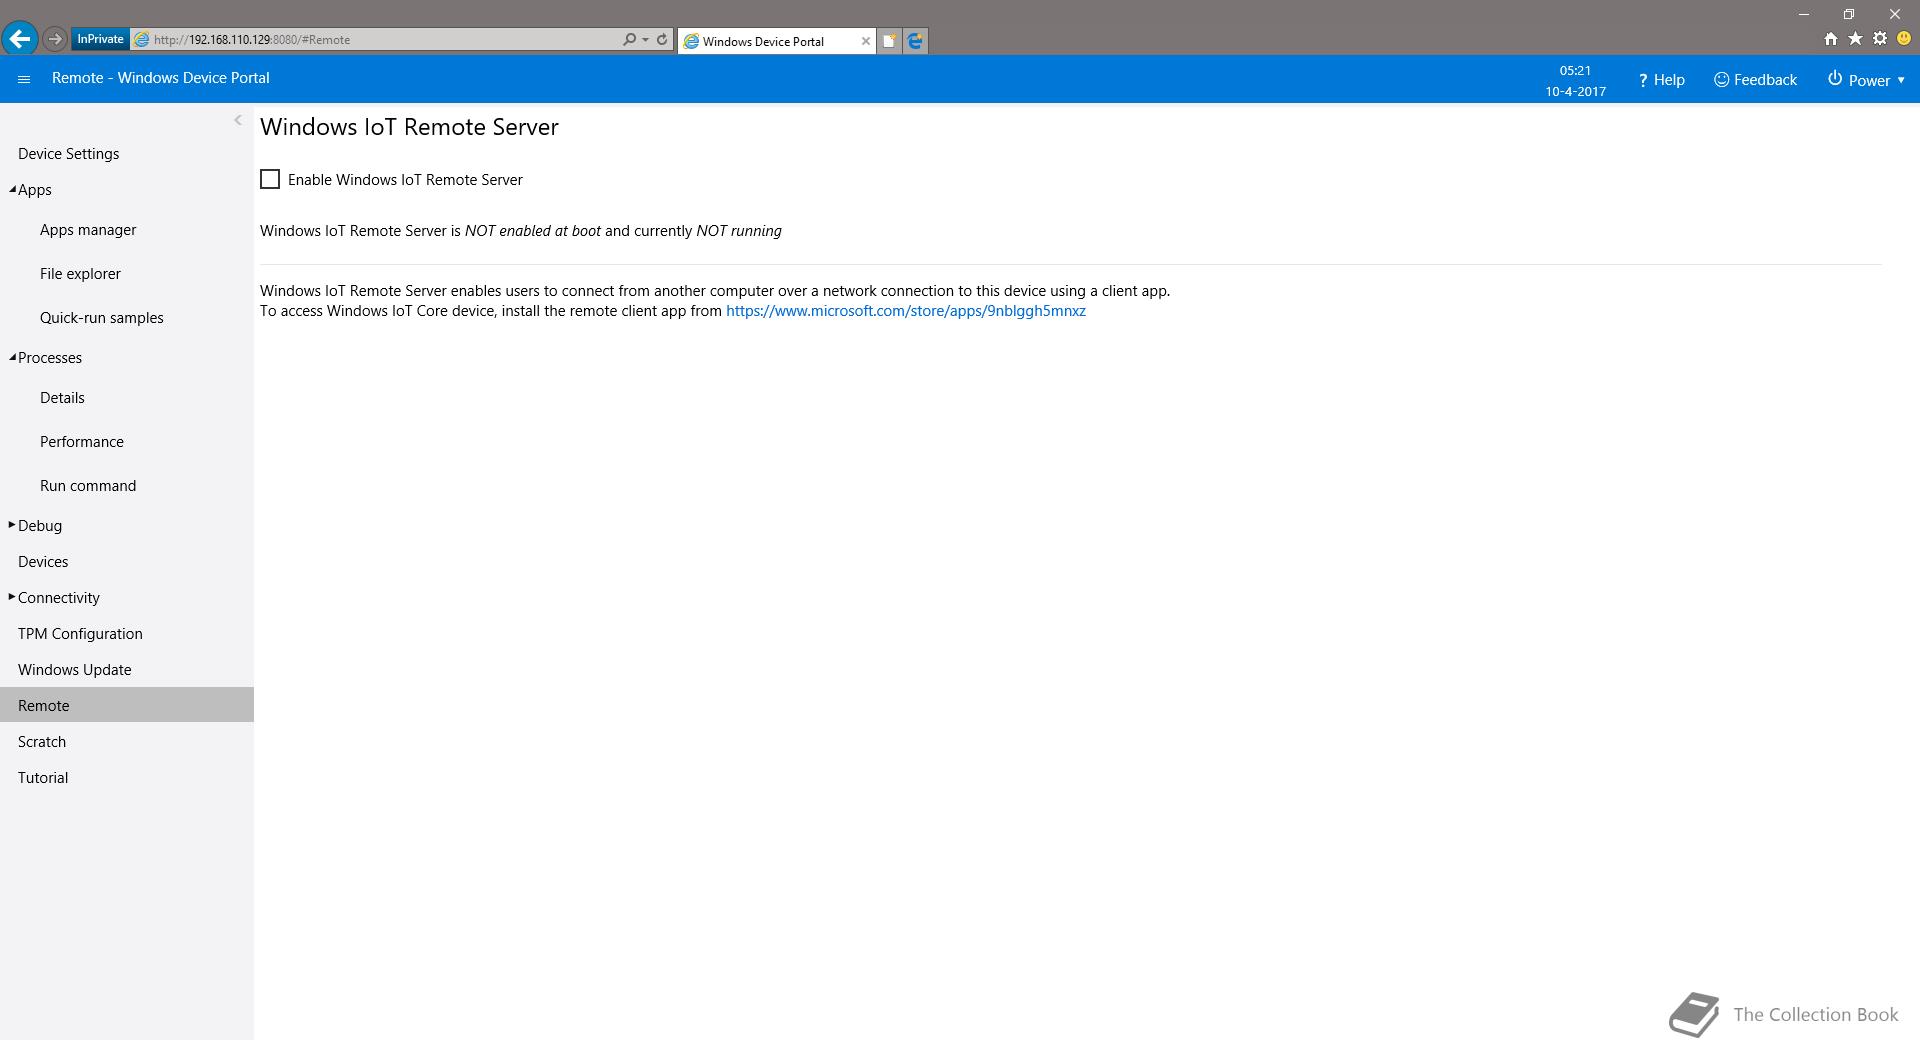Open the Microsoft store remote client link
The width and height of the screenshot is (1920, 1040).
(906, 311)
